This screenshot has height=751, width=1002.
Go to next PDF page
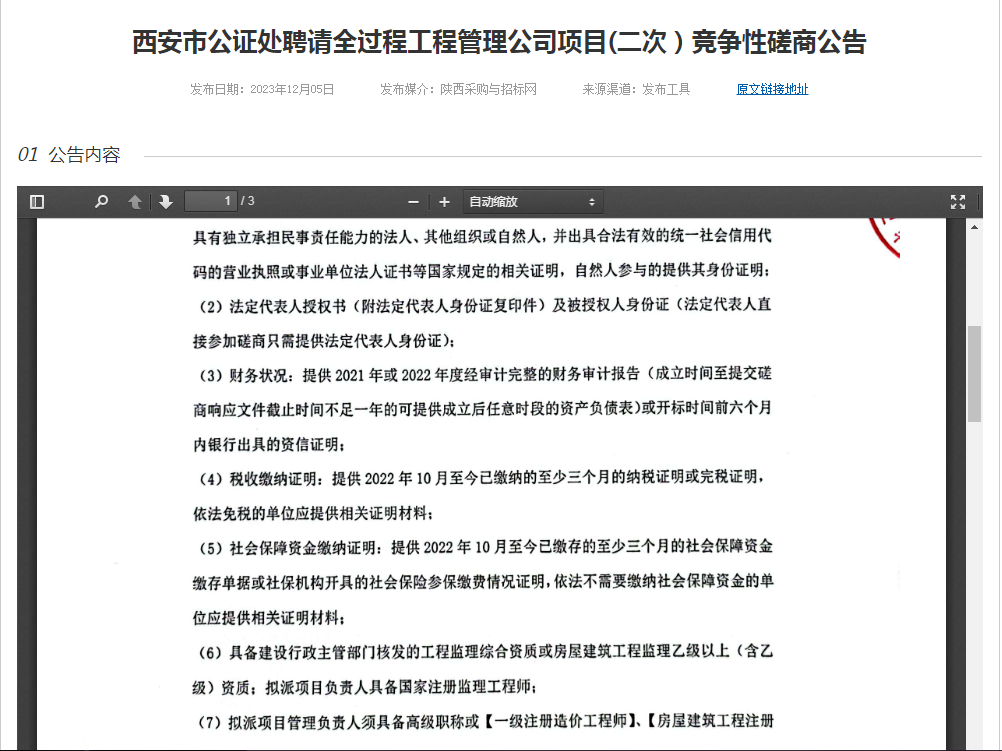[166, 202]
